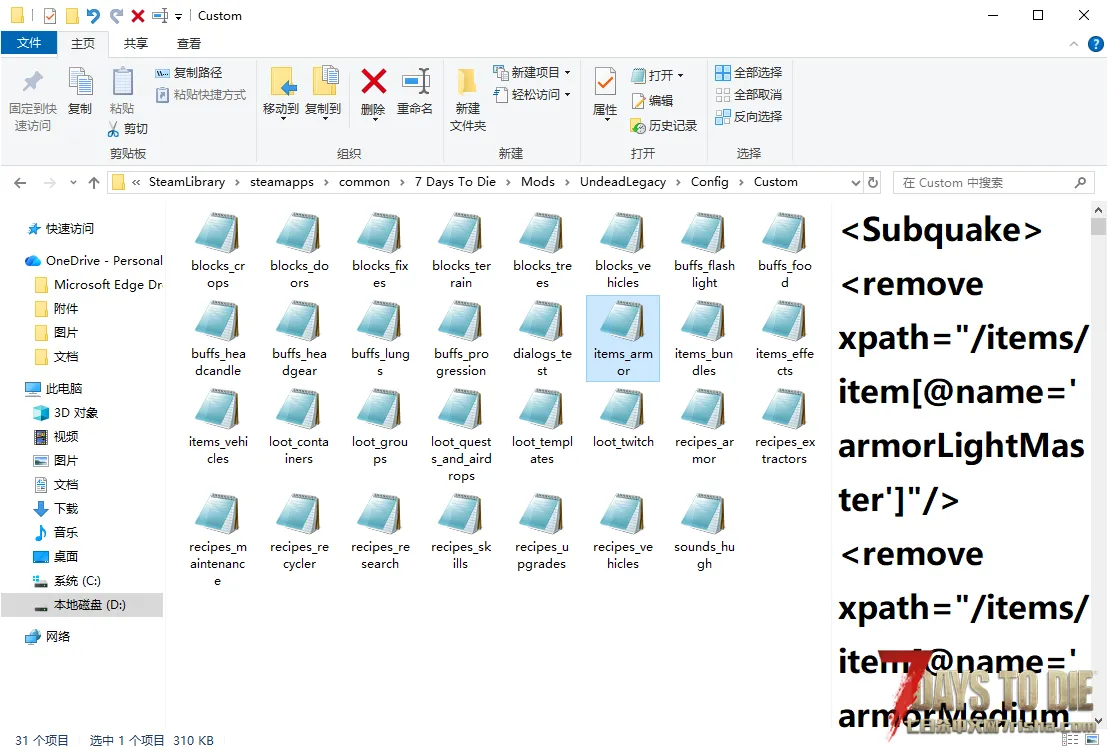
Task: Click the Properties checkmark icon
Action: [605, 83]
